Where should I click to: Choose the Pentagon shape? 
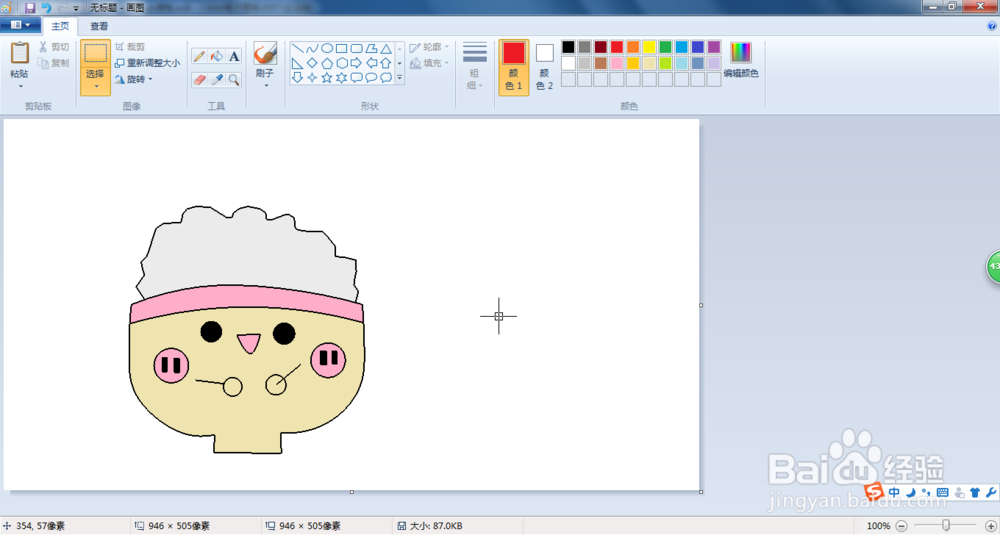point(327,63)
